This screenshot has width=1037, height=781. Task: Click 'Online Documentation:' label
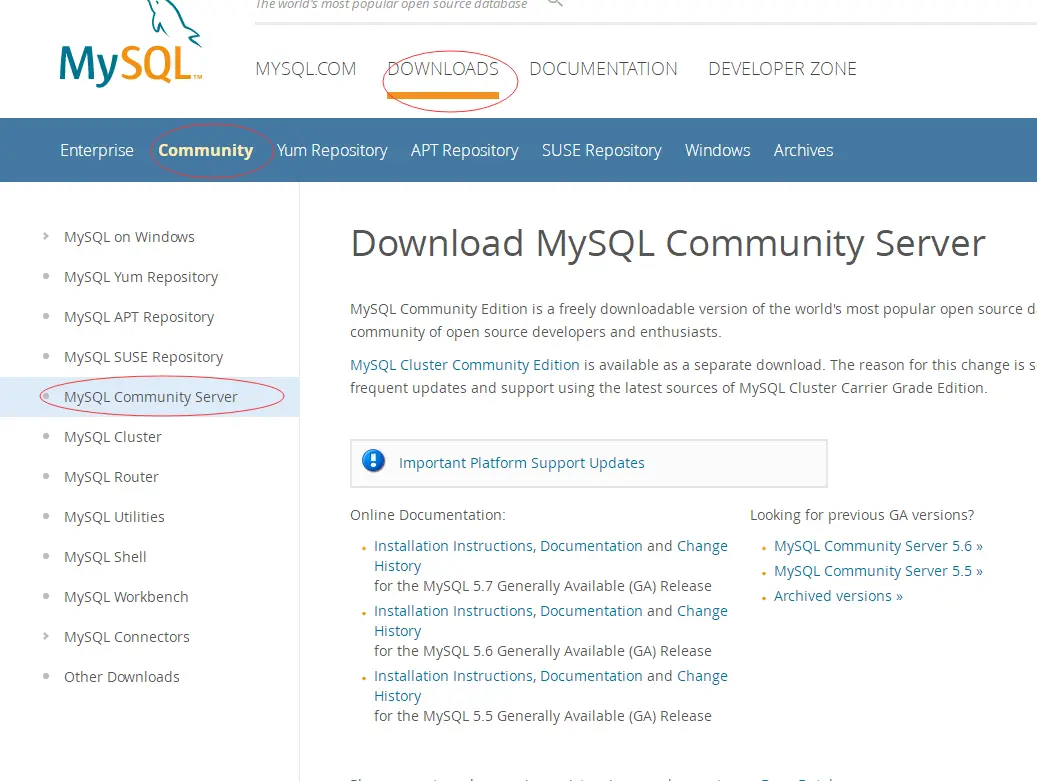coord(427,515)
